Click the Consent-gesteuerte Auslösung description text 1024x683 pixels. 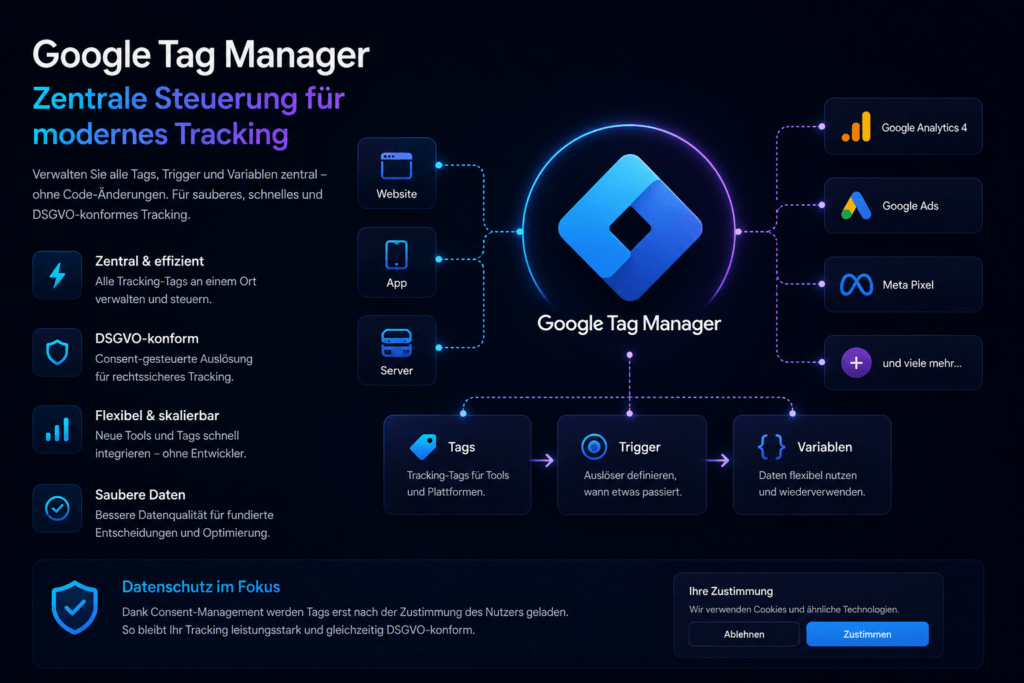[174, 368]
